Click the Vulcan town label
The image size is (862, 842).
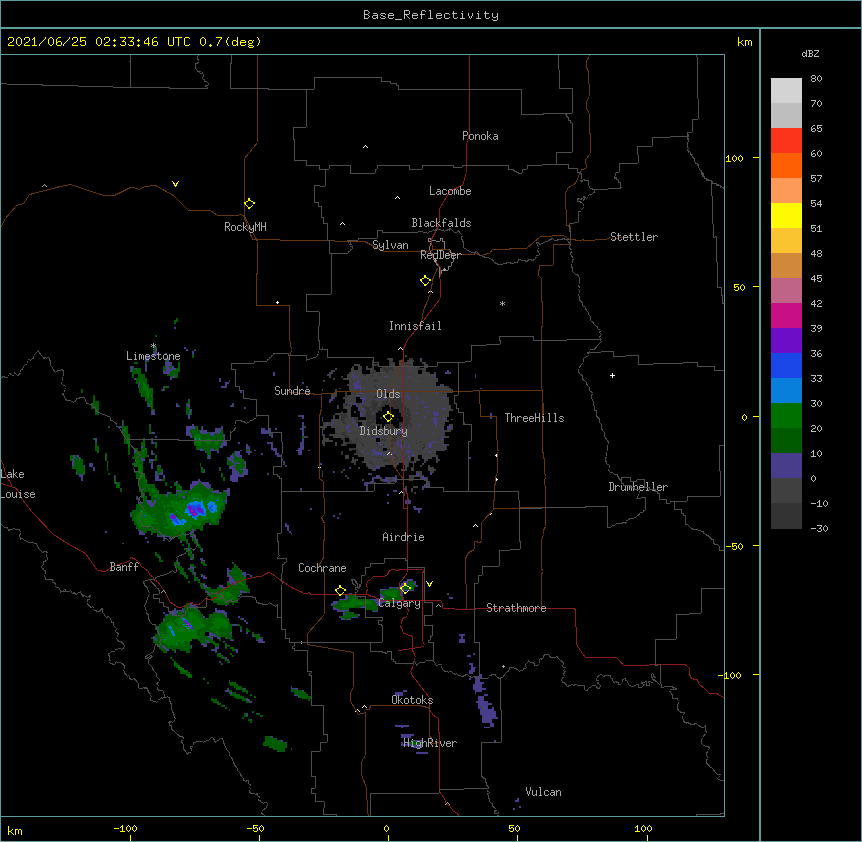click(543, 792)
